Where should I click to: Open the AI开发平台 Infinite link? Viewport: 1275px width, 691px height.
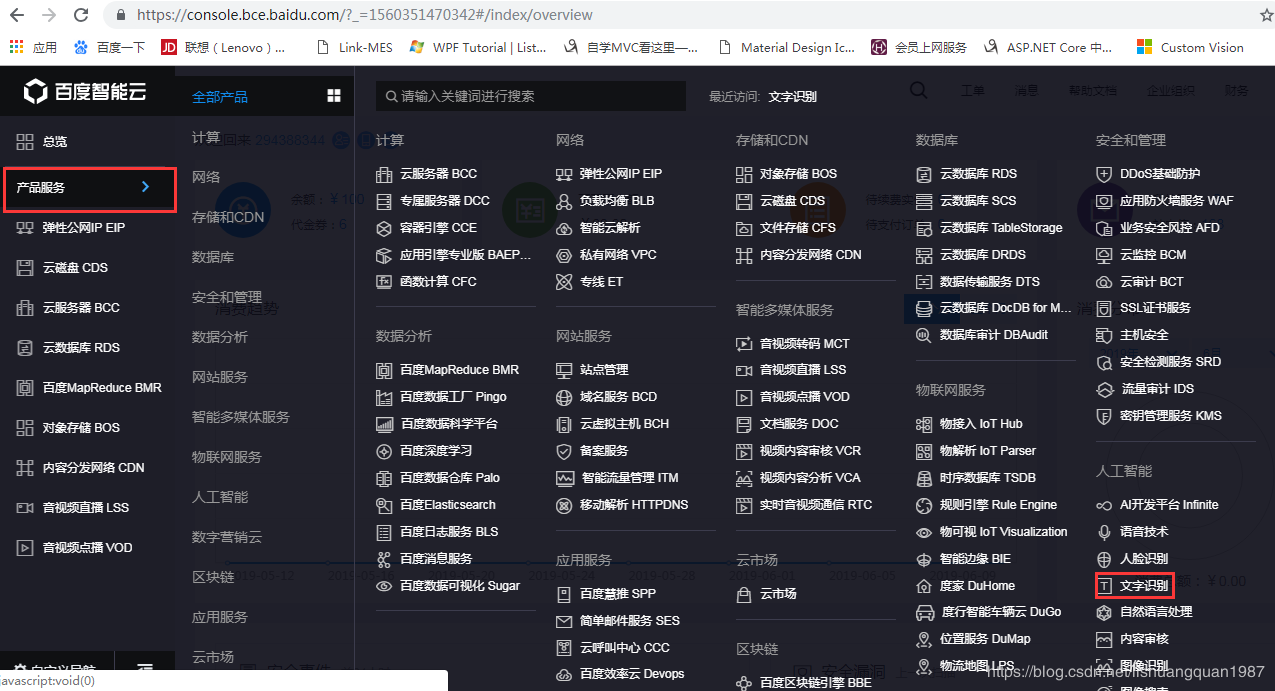pyautogui.click(x=1169, y=505)
